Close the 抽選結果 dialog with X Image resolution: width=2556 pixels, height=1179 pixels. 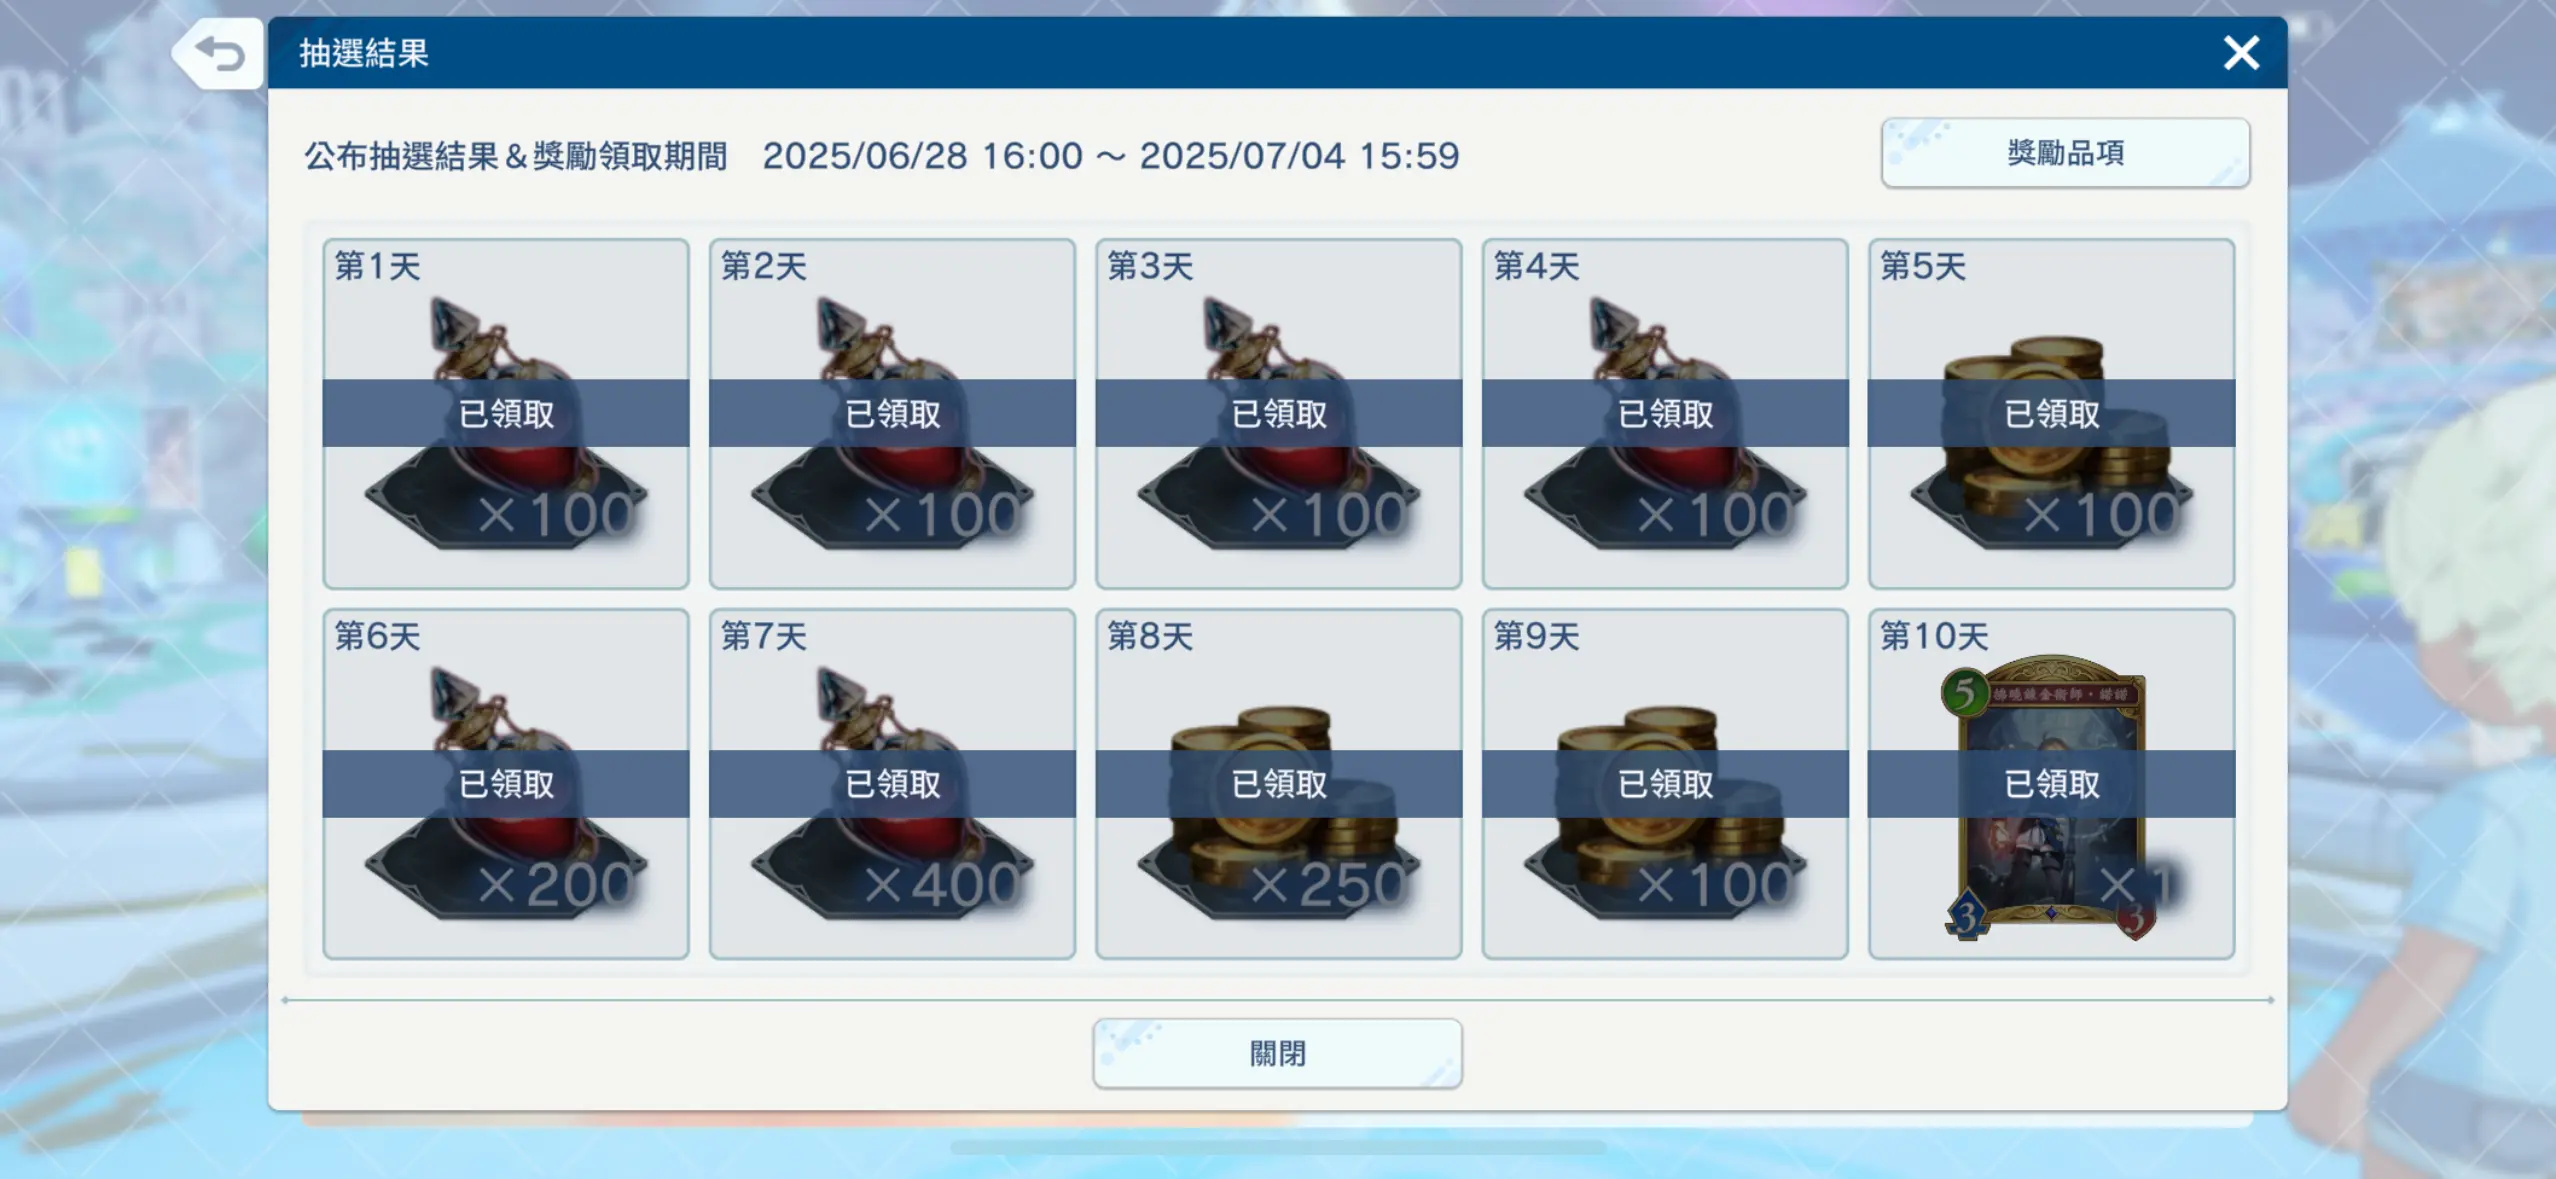point(2240,53)
